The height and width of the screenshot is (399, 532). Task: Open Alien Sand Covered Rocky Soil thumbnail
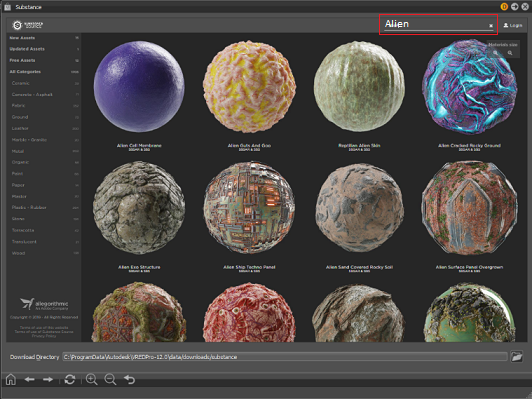(359, 208)
